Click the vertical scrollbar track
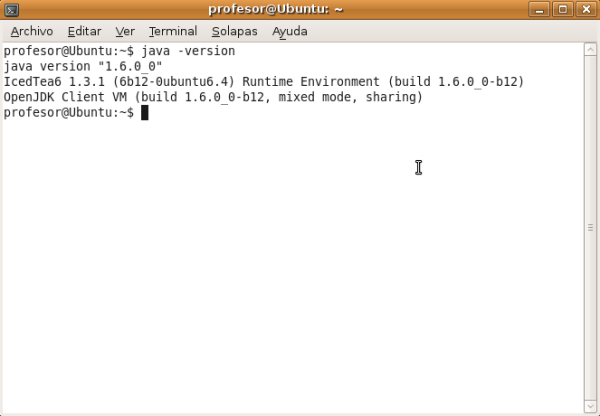The image size is (600, 416). point(590,230)
